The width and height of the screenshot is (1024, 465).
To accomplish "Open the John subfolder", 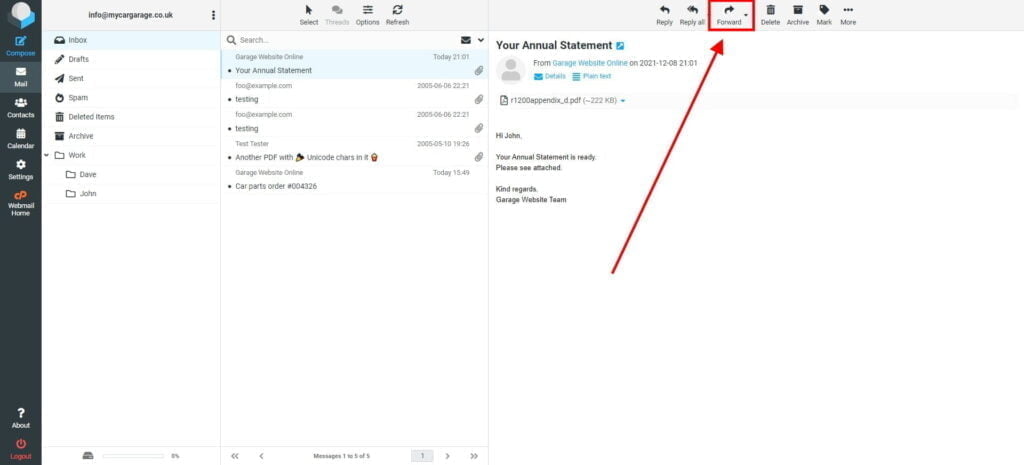I will tap(131, 194).
